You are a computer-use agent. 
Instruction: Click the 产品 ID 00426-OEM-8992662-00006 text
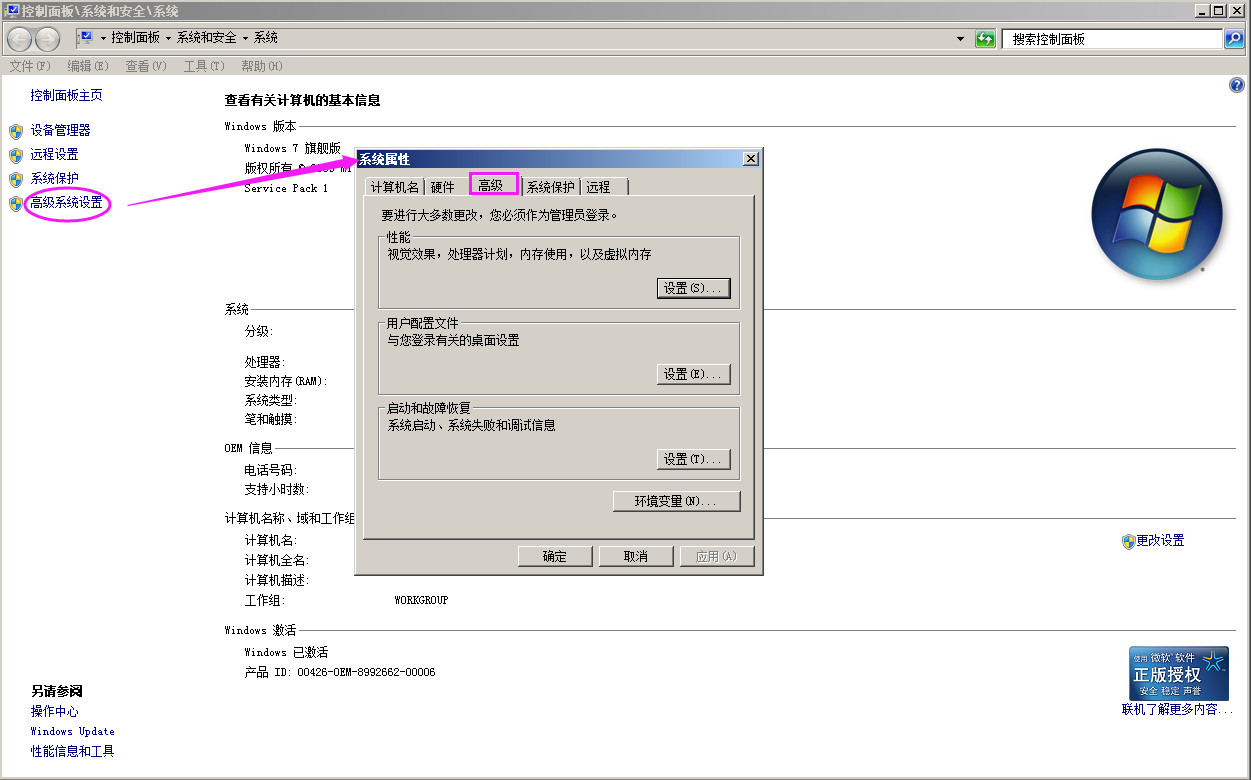click(340, 673)
